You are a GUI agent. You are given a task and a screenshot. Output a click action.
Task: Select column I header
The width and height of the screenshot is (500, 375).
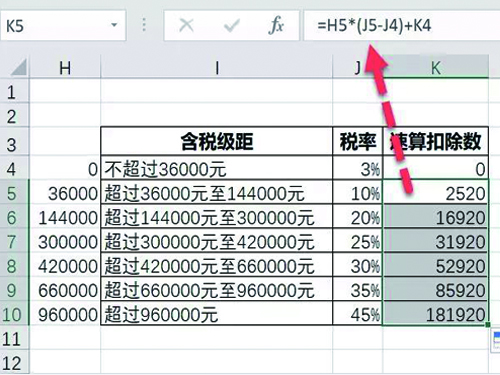(217, 68)
